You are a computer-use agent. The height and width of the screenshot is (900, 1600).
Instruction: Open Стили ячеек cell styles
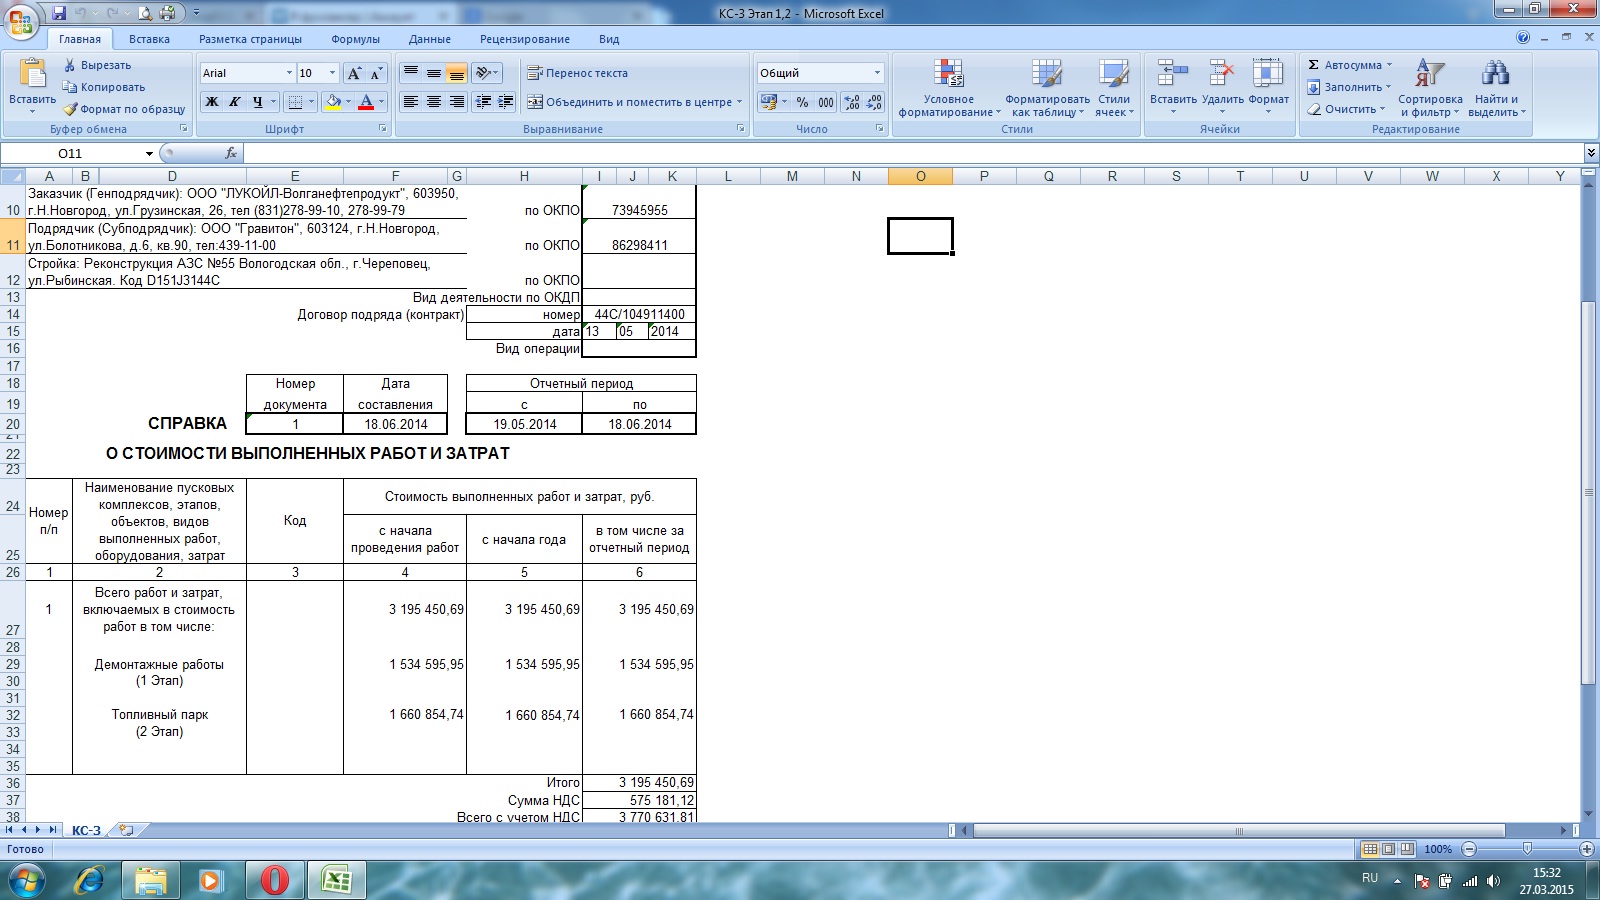point(1114,88)
